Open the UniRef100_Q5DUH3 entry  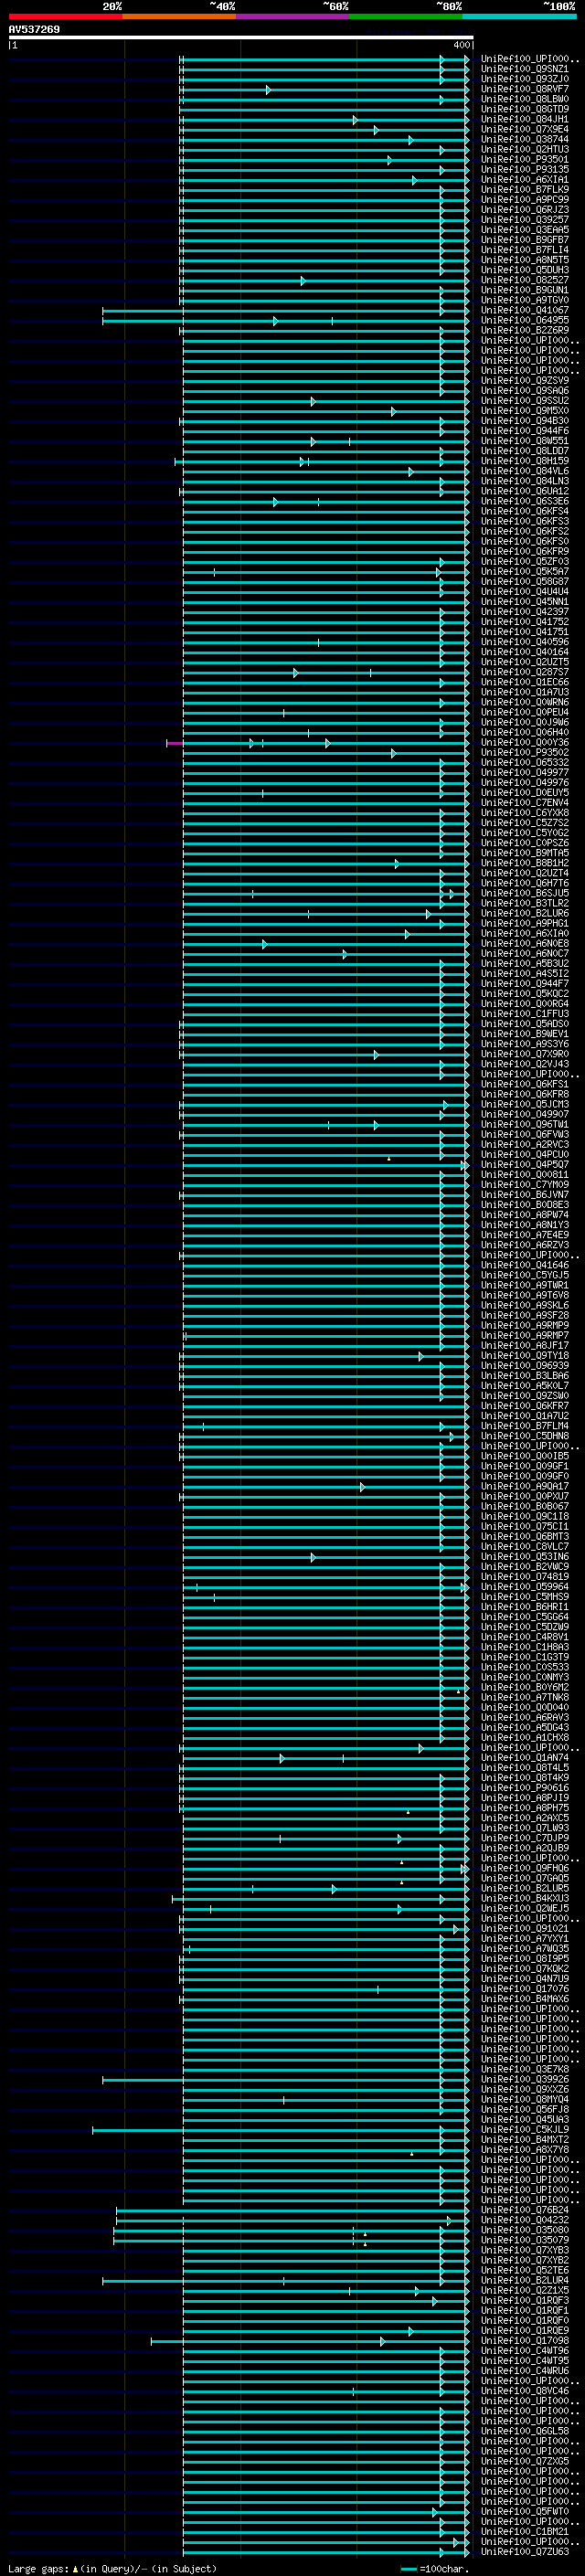click(x=524, y=270)
